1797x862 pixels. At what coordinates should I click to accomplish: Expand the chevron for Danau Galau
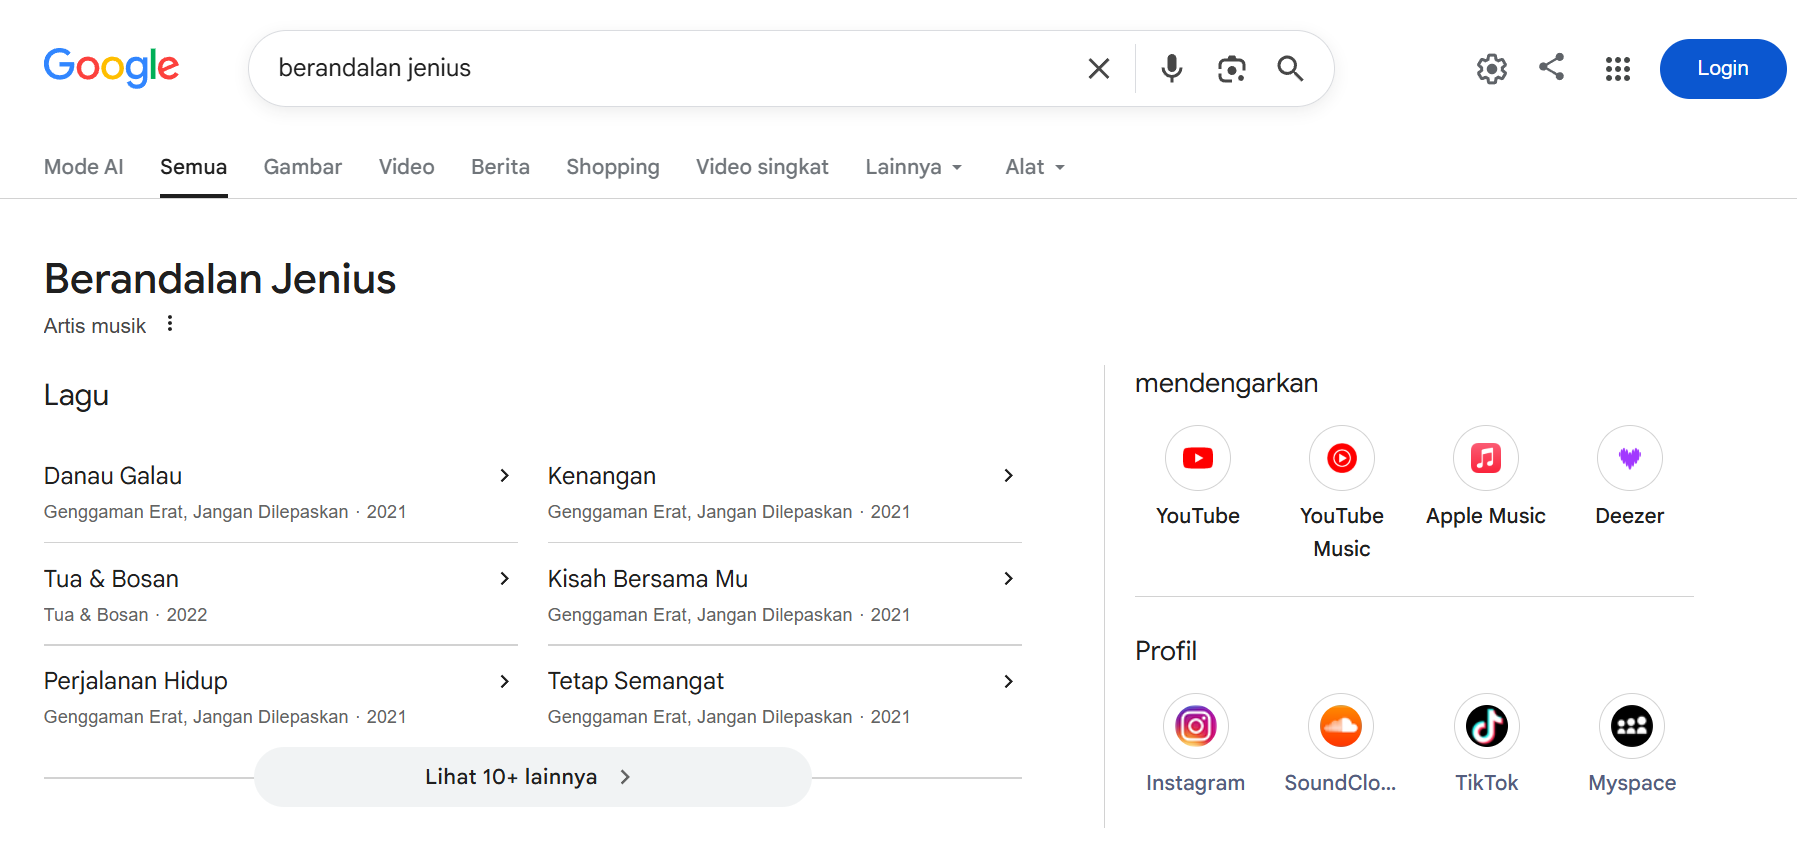pos(505,476)
